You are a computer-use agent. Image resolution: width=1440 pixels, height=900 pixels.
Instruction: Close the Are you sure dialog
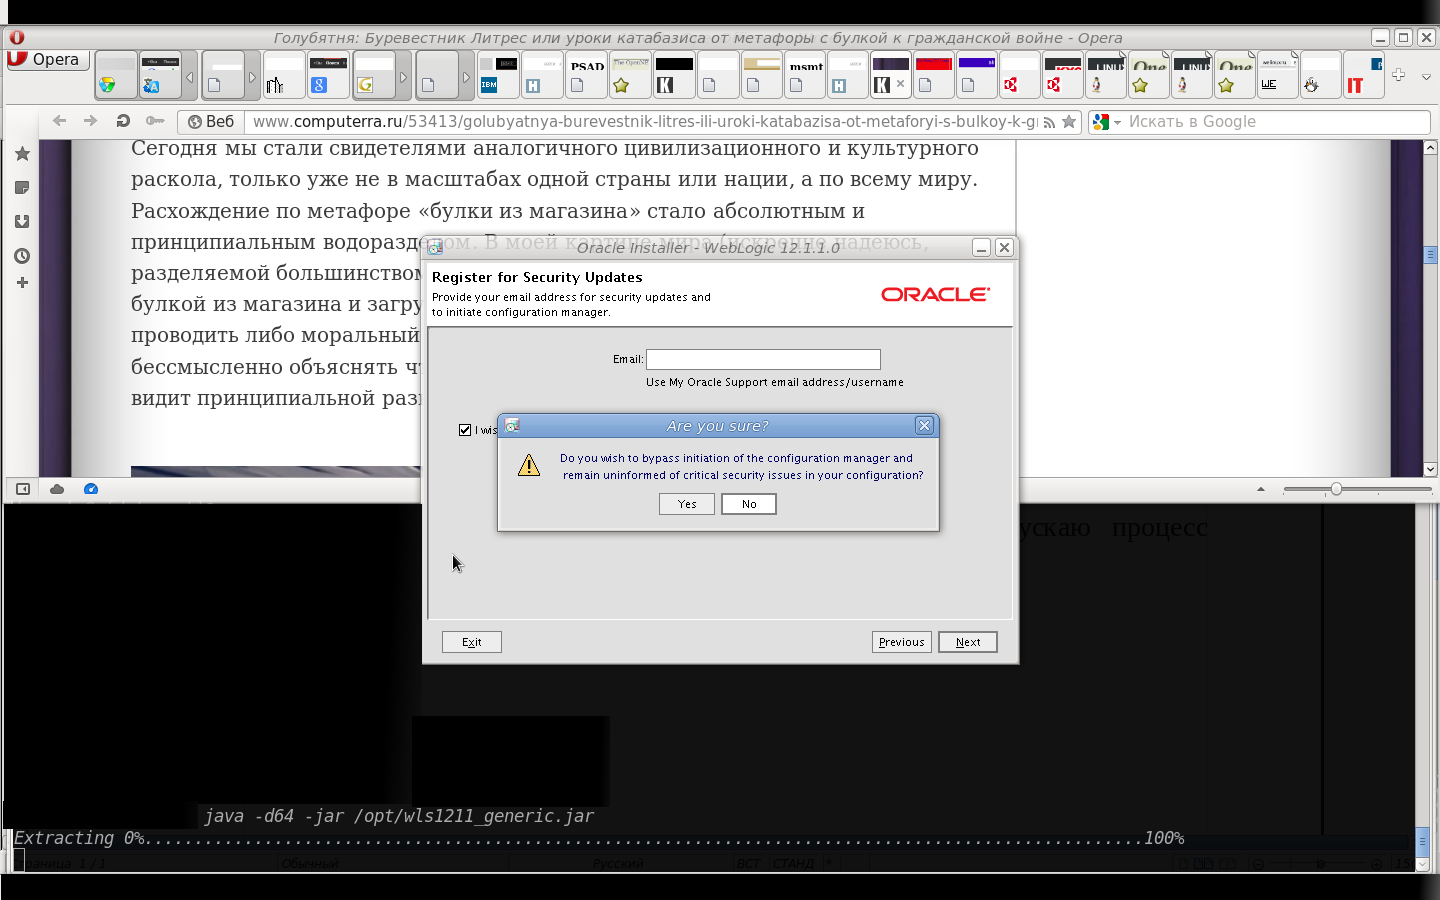(x=924, y=426)
